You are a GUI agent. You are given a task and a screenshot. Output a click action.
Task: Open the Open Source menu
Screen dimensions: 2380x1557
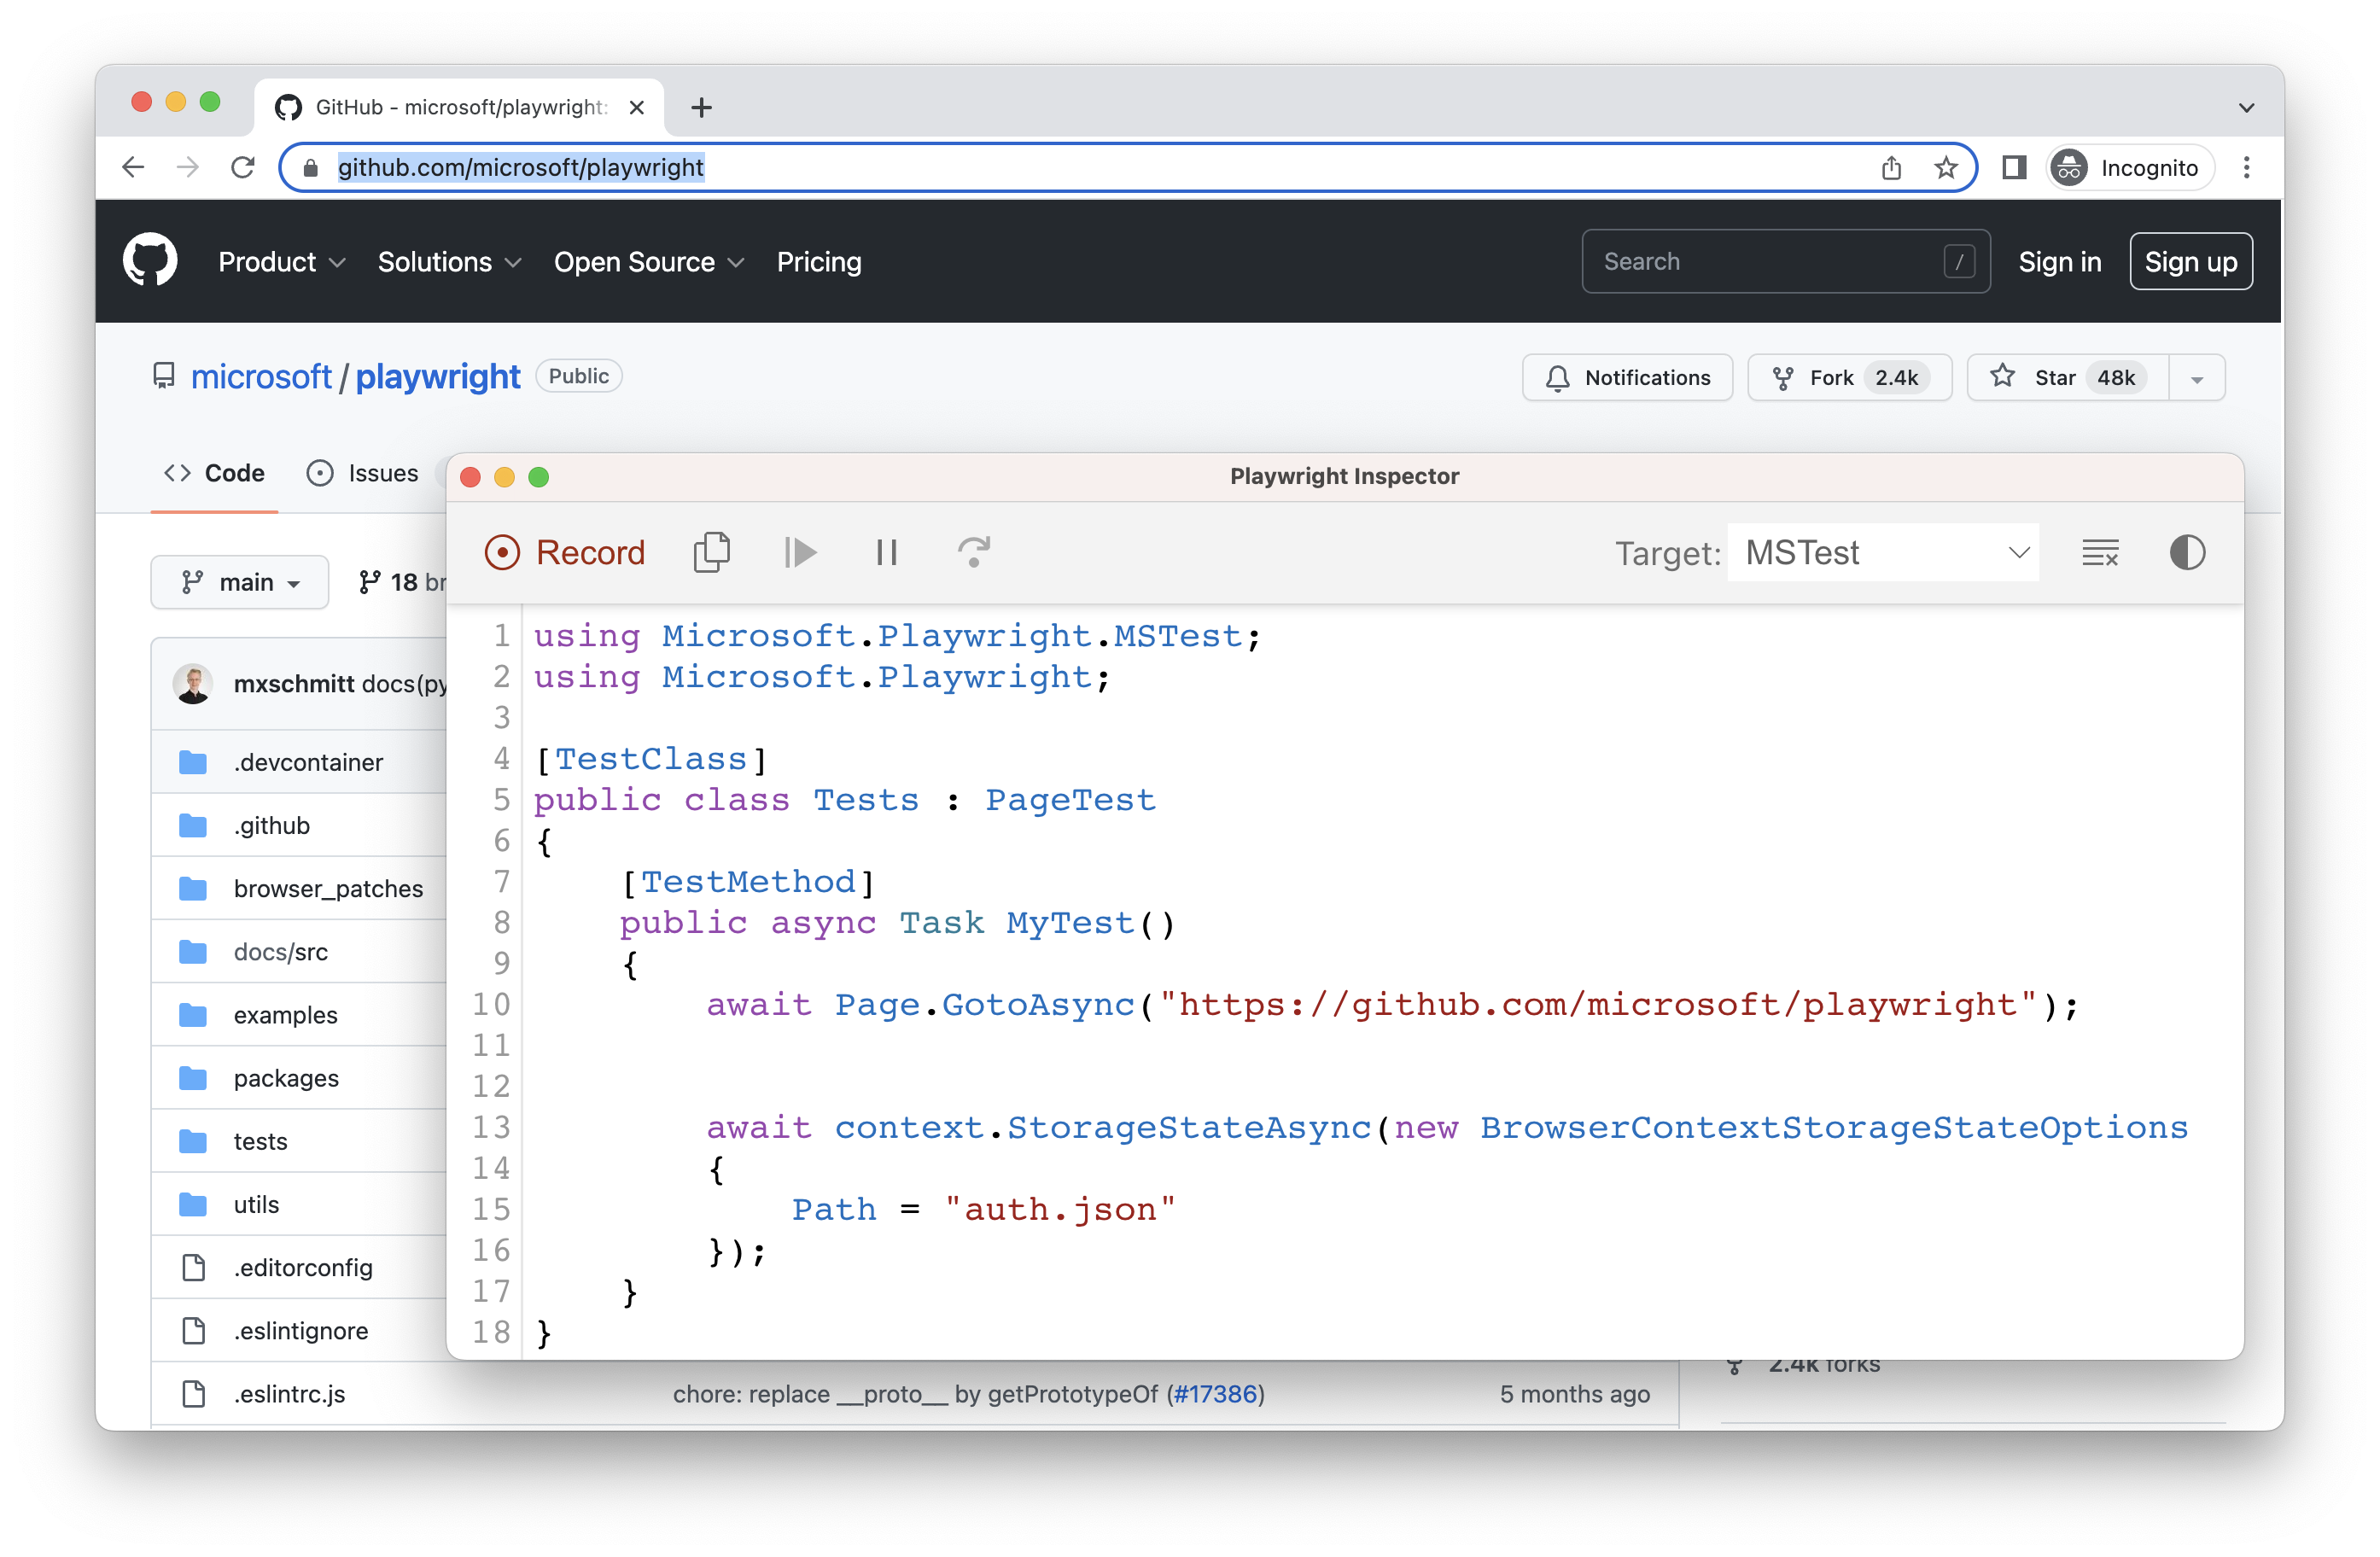[x=649, y=262]
